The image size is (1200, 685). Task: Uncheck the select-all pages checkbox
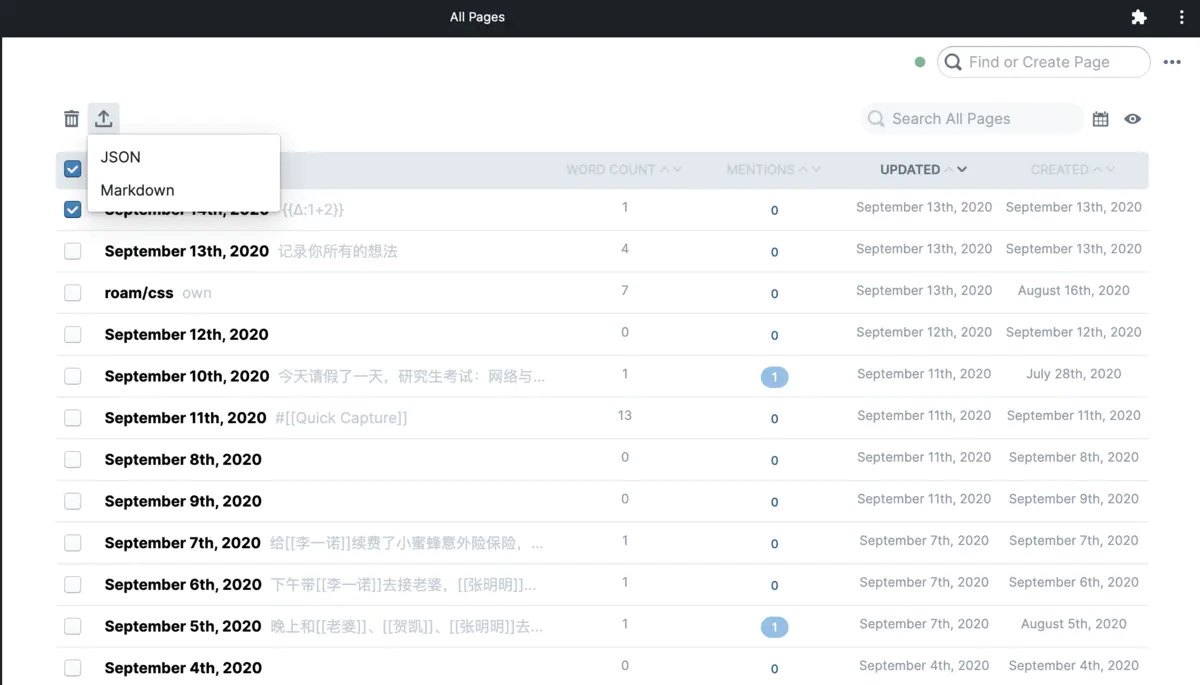[x=71, y=169]
